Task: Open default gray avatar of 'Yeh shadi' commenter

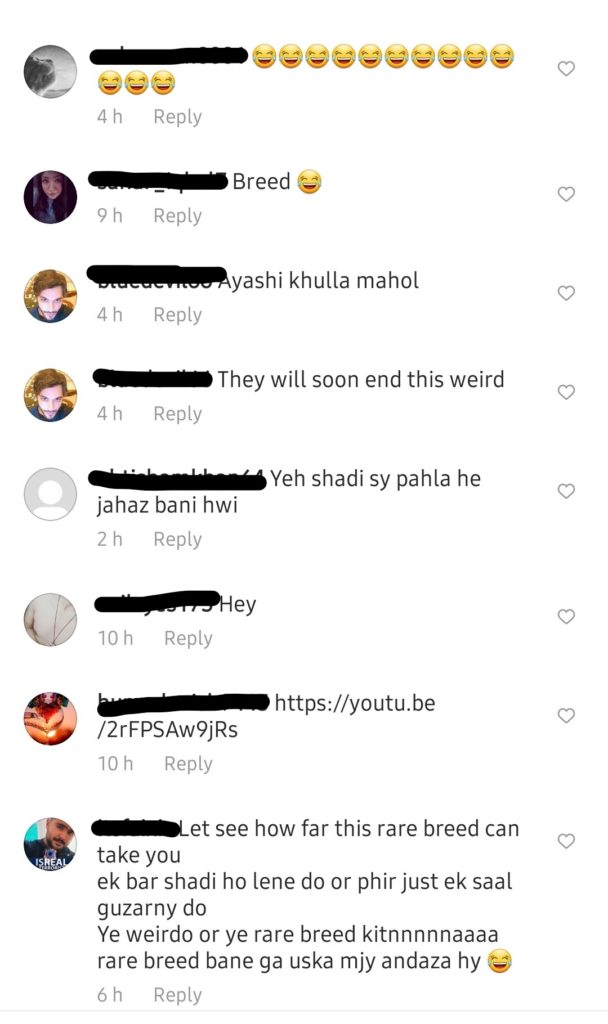Action: 50,494
